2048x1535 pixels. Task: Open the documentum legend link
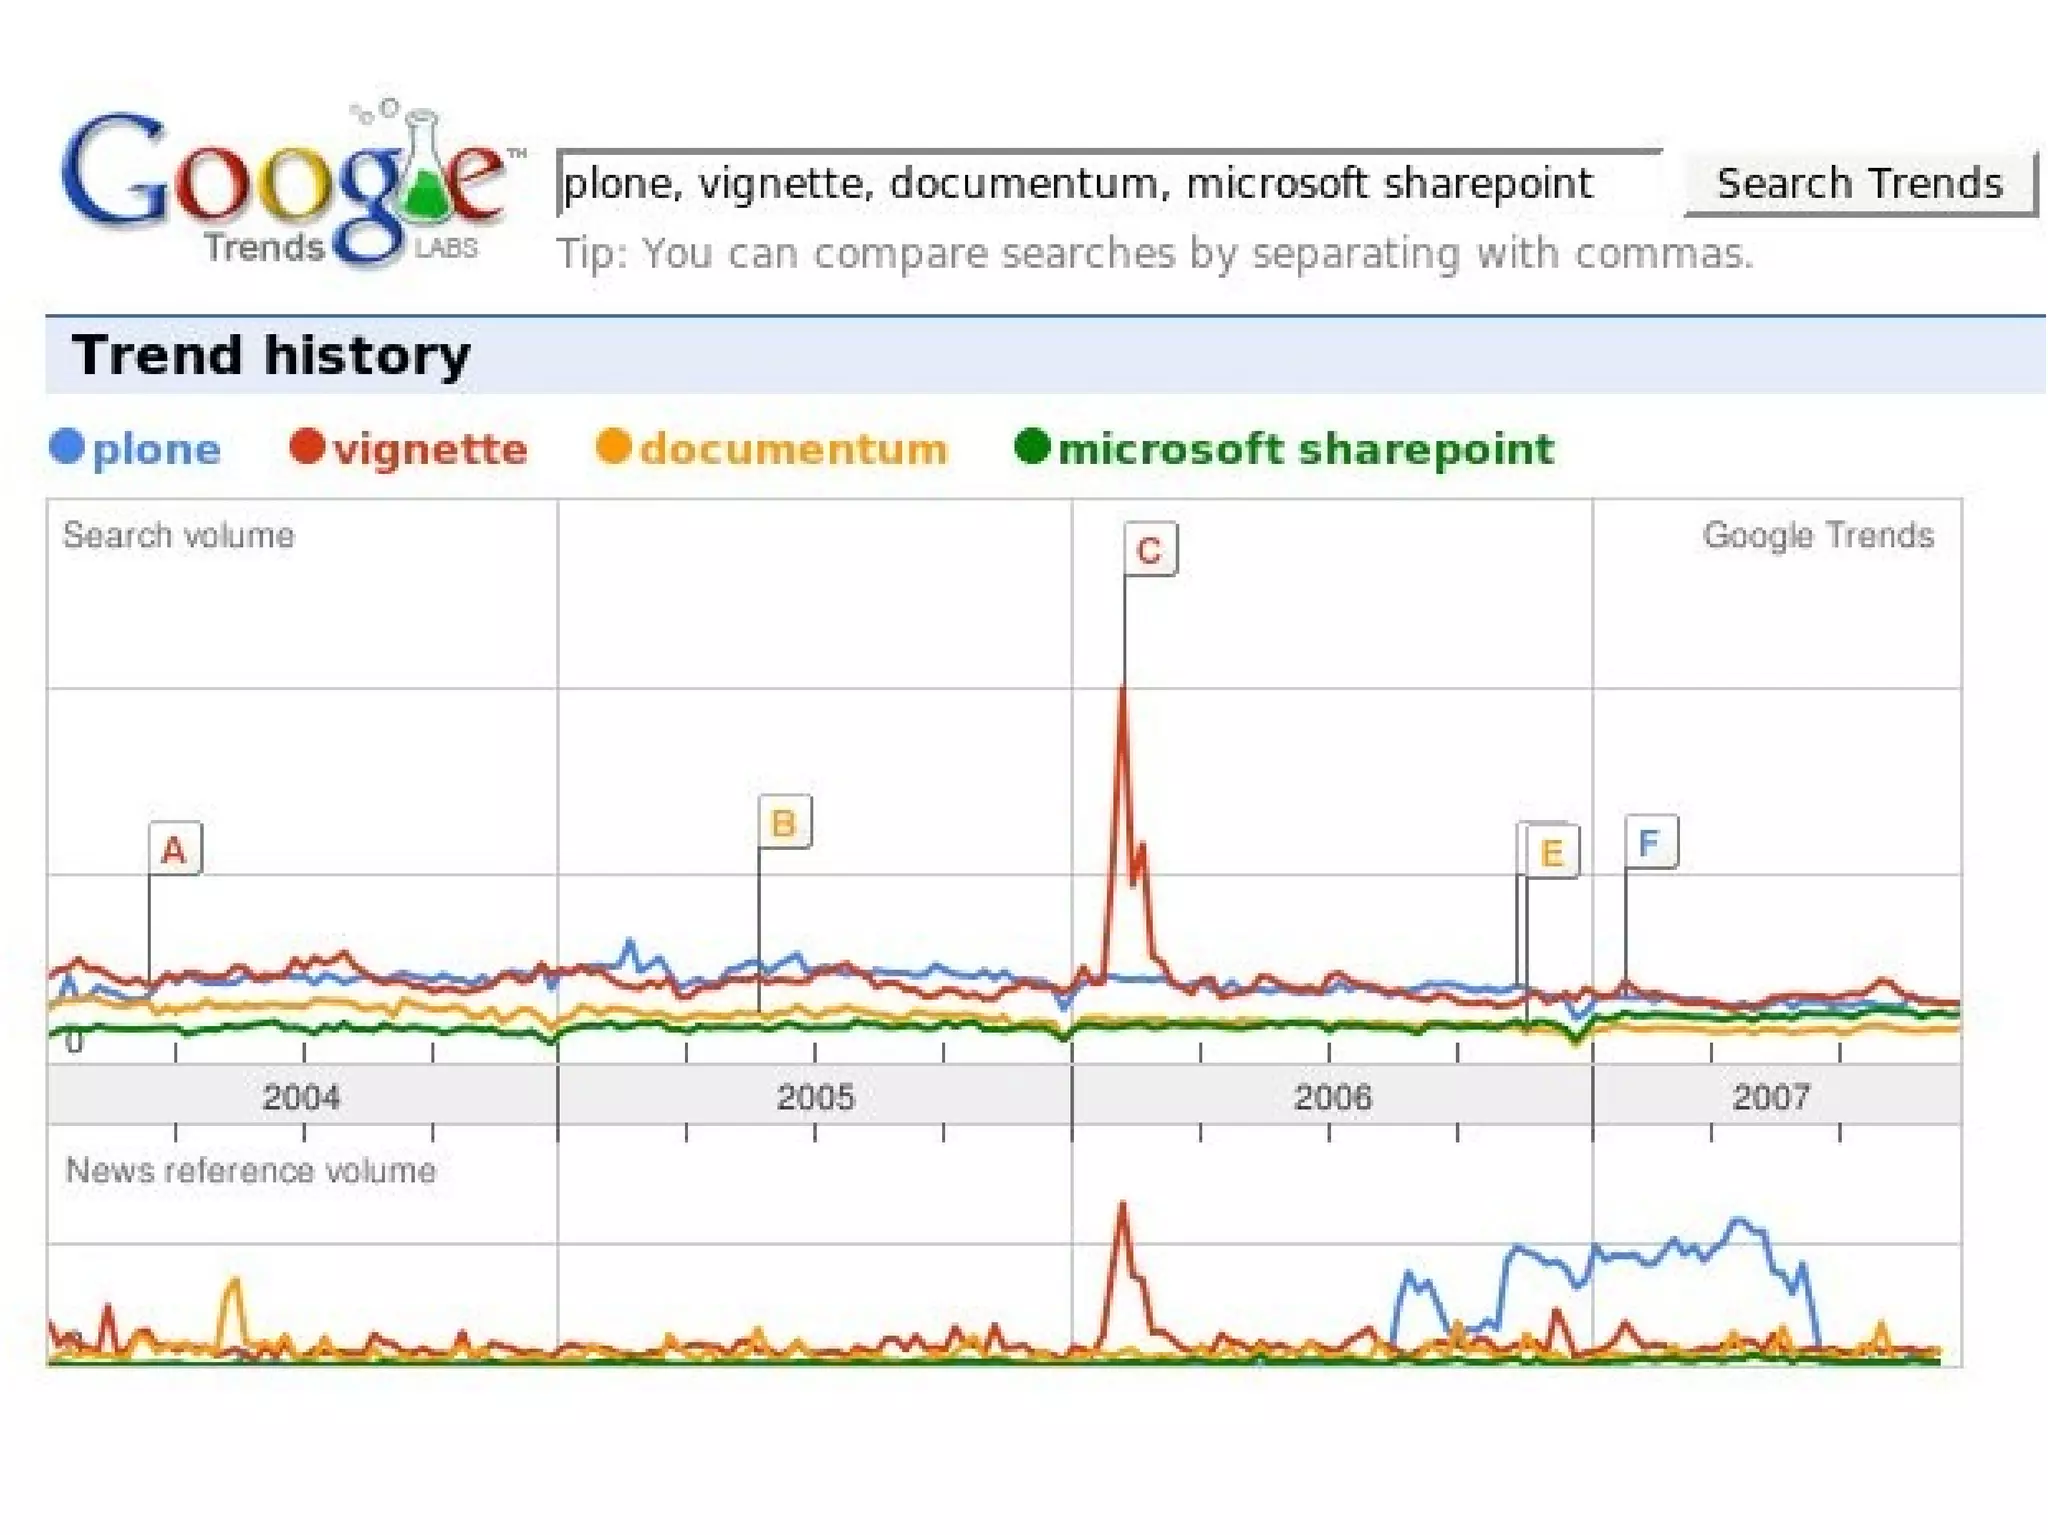click(x=793, y=449)
